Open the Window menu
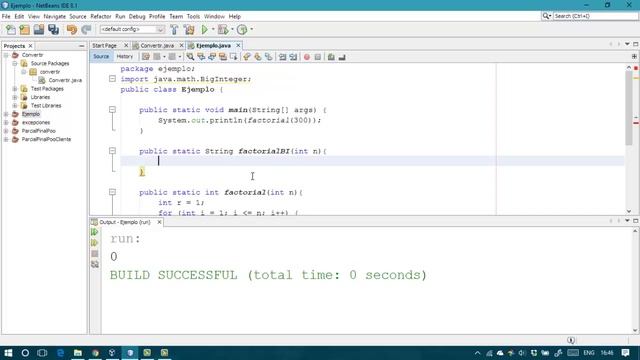The width and height of the screenshot is (640, 360). click(x=214, y=16)
